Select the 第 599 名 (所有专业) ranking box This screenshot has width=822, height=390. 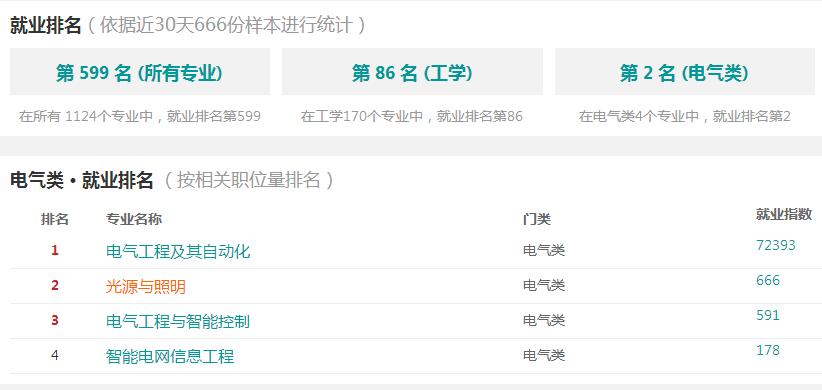coord(140,72)
